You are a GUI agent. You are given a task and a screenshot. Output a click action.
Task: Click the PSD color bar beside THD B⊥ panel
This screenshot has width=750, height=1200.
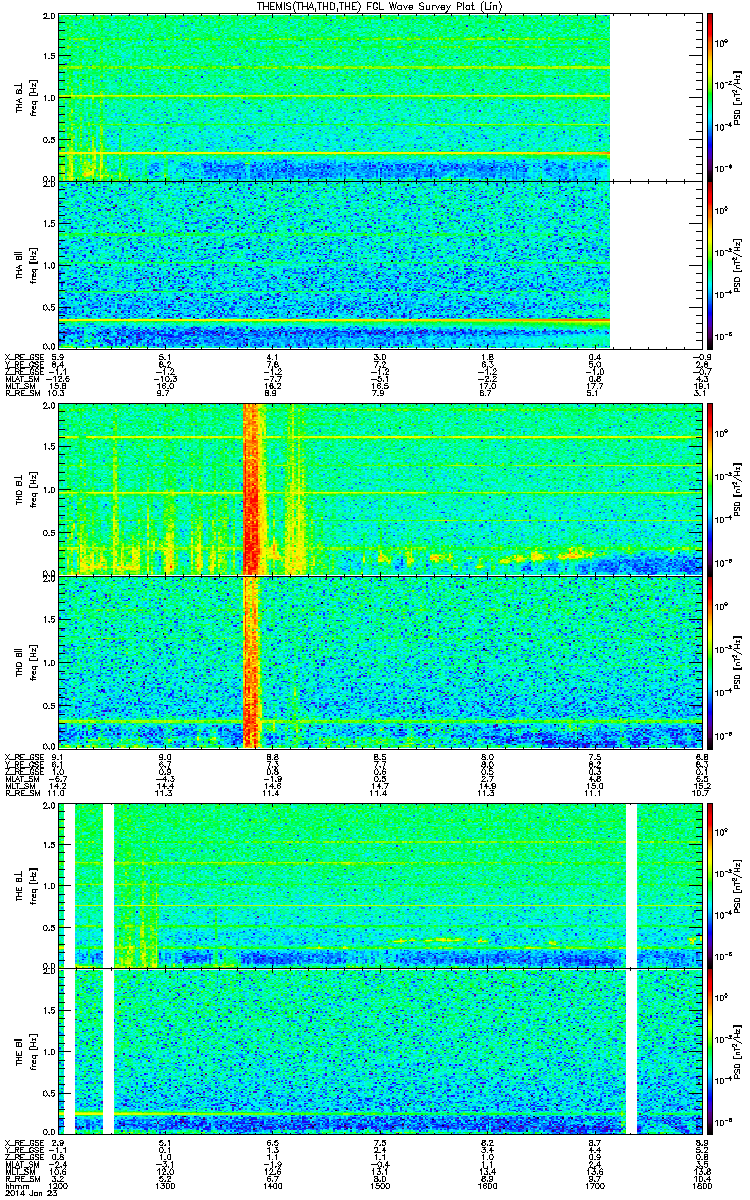click(x=709, y=487)
